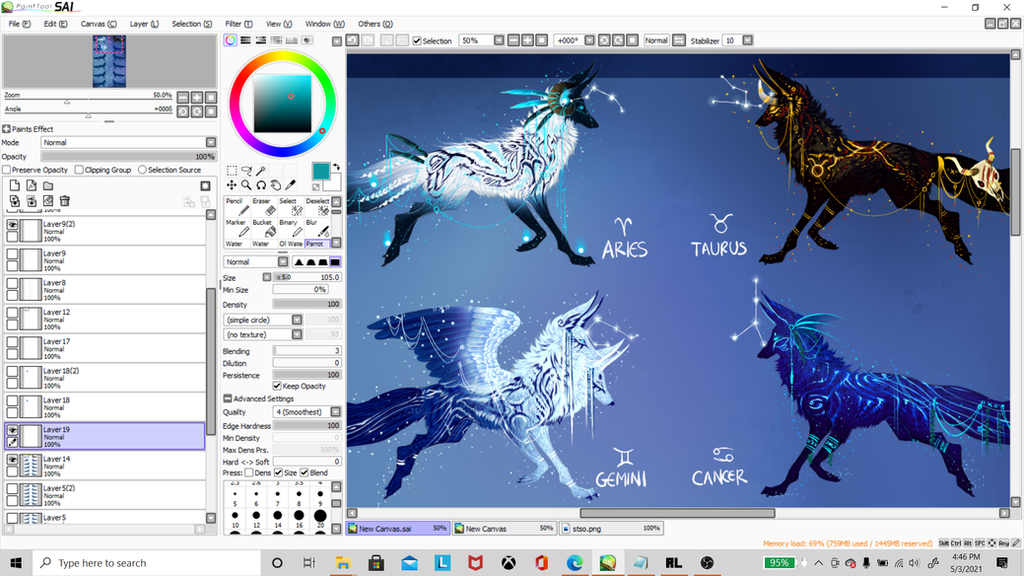Create a new layer folder
This screenshot has width=1024, height=576.
tap(48, 186)
